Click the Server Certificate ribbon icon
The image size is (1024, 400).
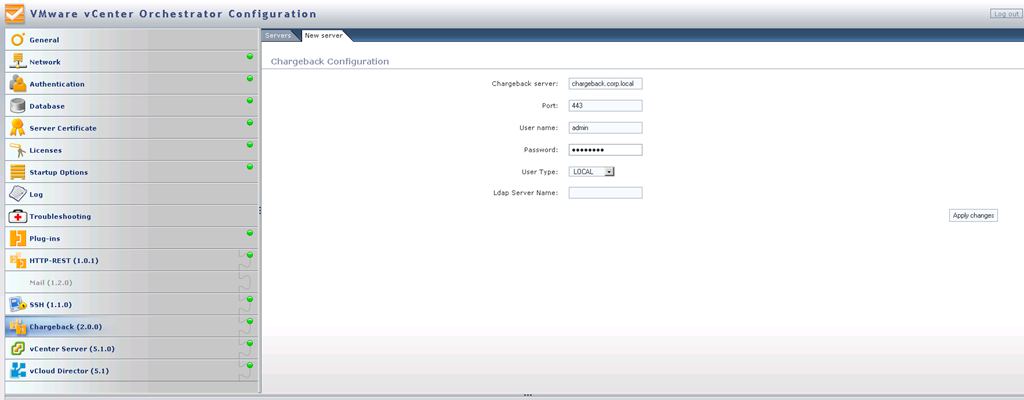18,128
